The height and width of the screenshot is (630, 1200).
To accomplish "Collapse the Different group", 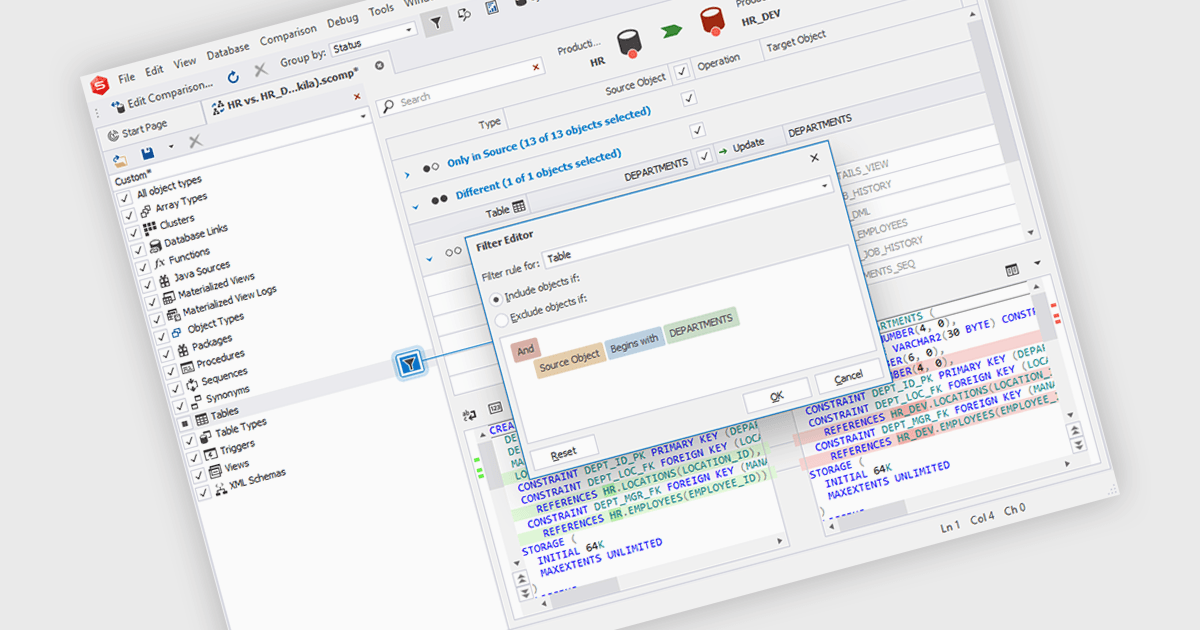I will [416, 206].
